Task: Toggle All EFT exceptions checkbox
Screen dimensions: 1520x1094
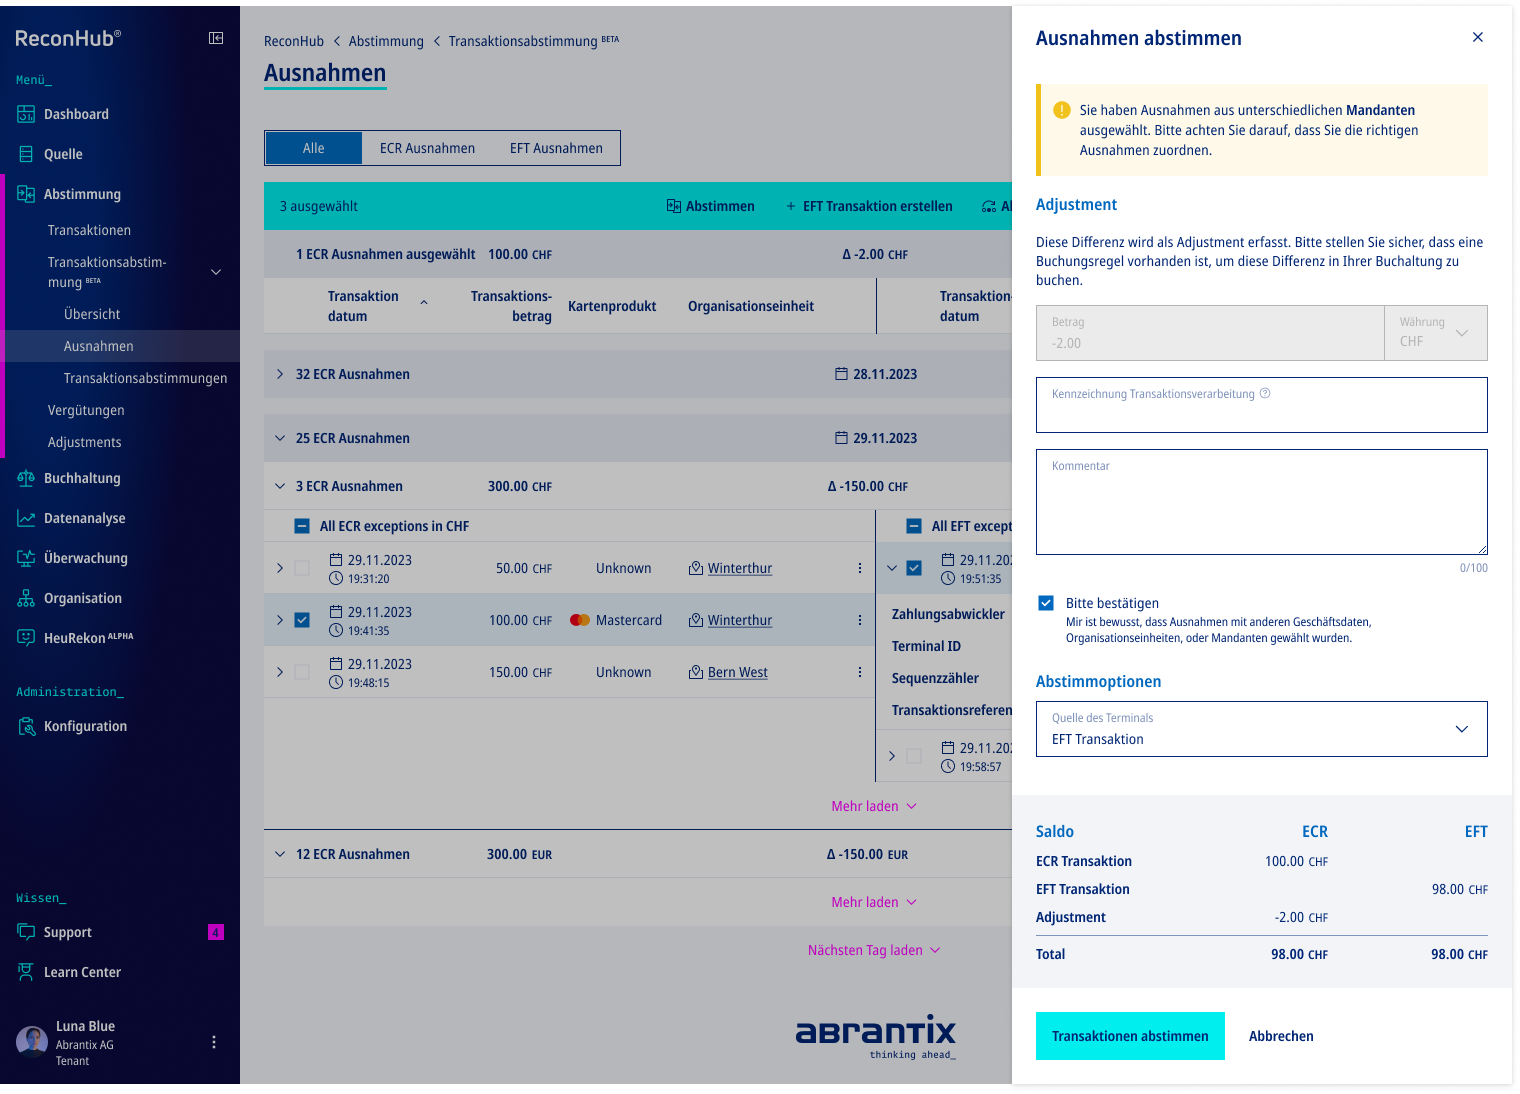Action: [914, 526]
